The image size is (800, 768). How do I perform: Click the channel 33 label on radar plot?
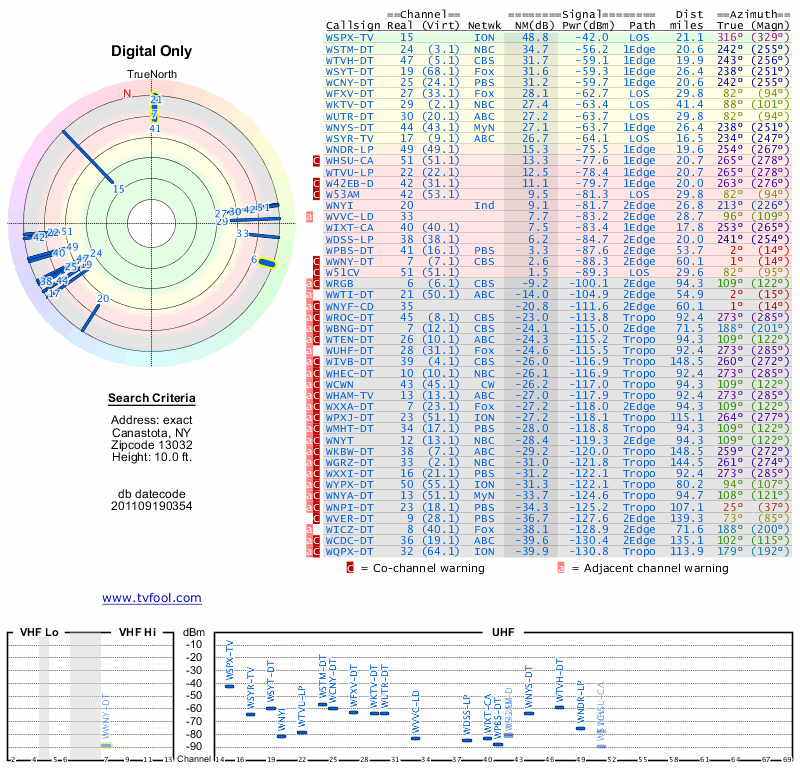point(242,234)
